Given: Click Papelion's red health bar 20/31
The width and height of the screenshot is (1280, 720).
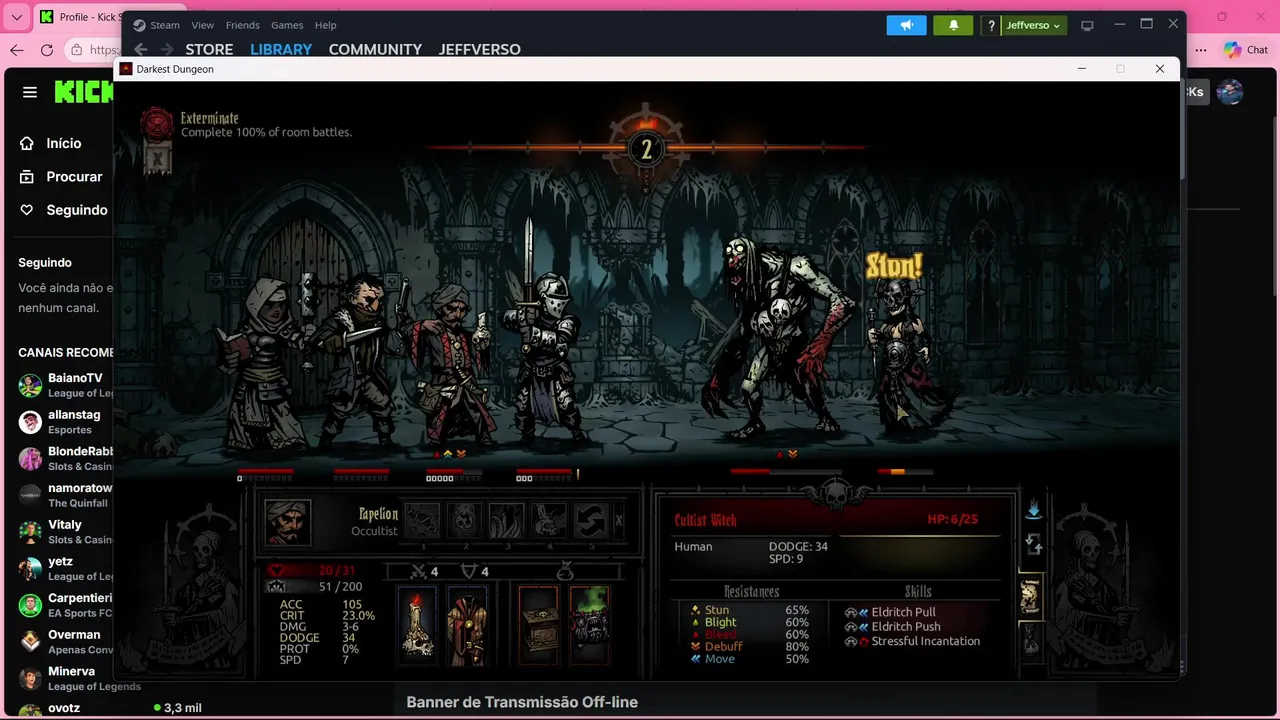Looking at the screenshot, I should [x=314, y=570].
